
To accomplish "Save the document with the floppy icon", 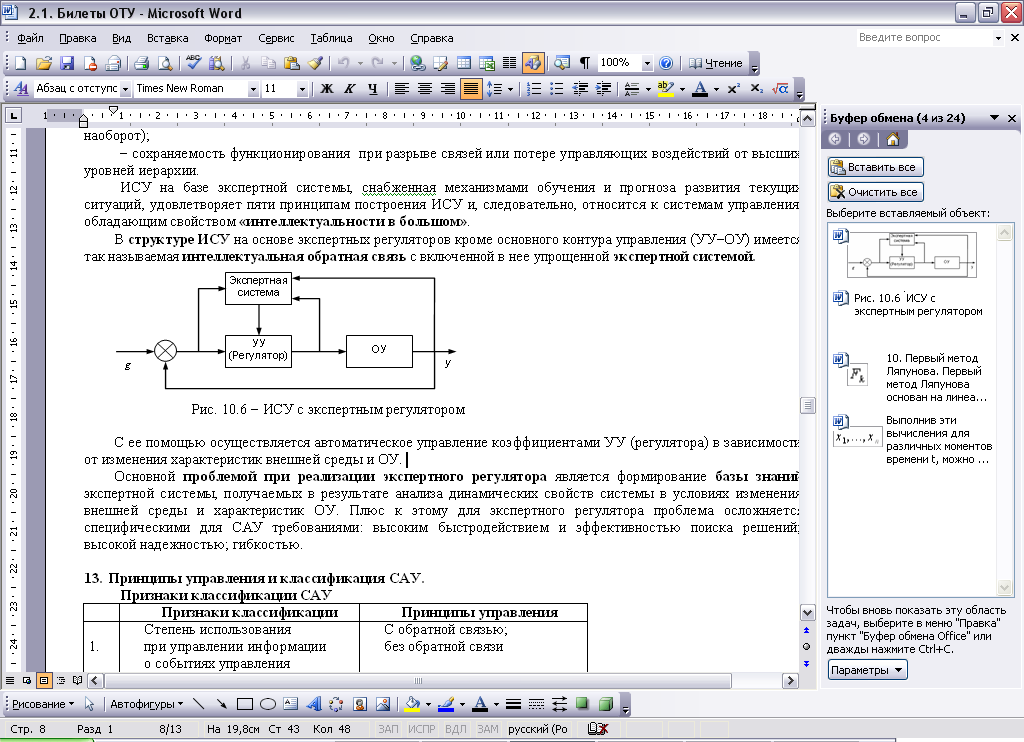I will pyautogui.click(x=67, y=63).
